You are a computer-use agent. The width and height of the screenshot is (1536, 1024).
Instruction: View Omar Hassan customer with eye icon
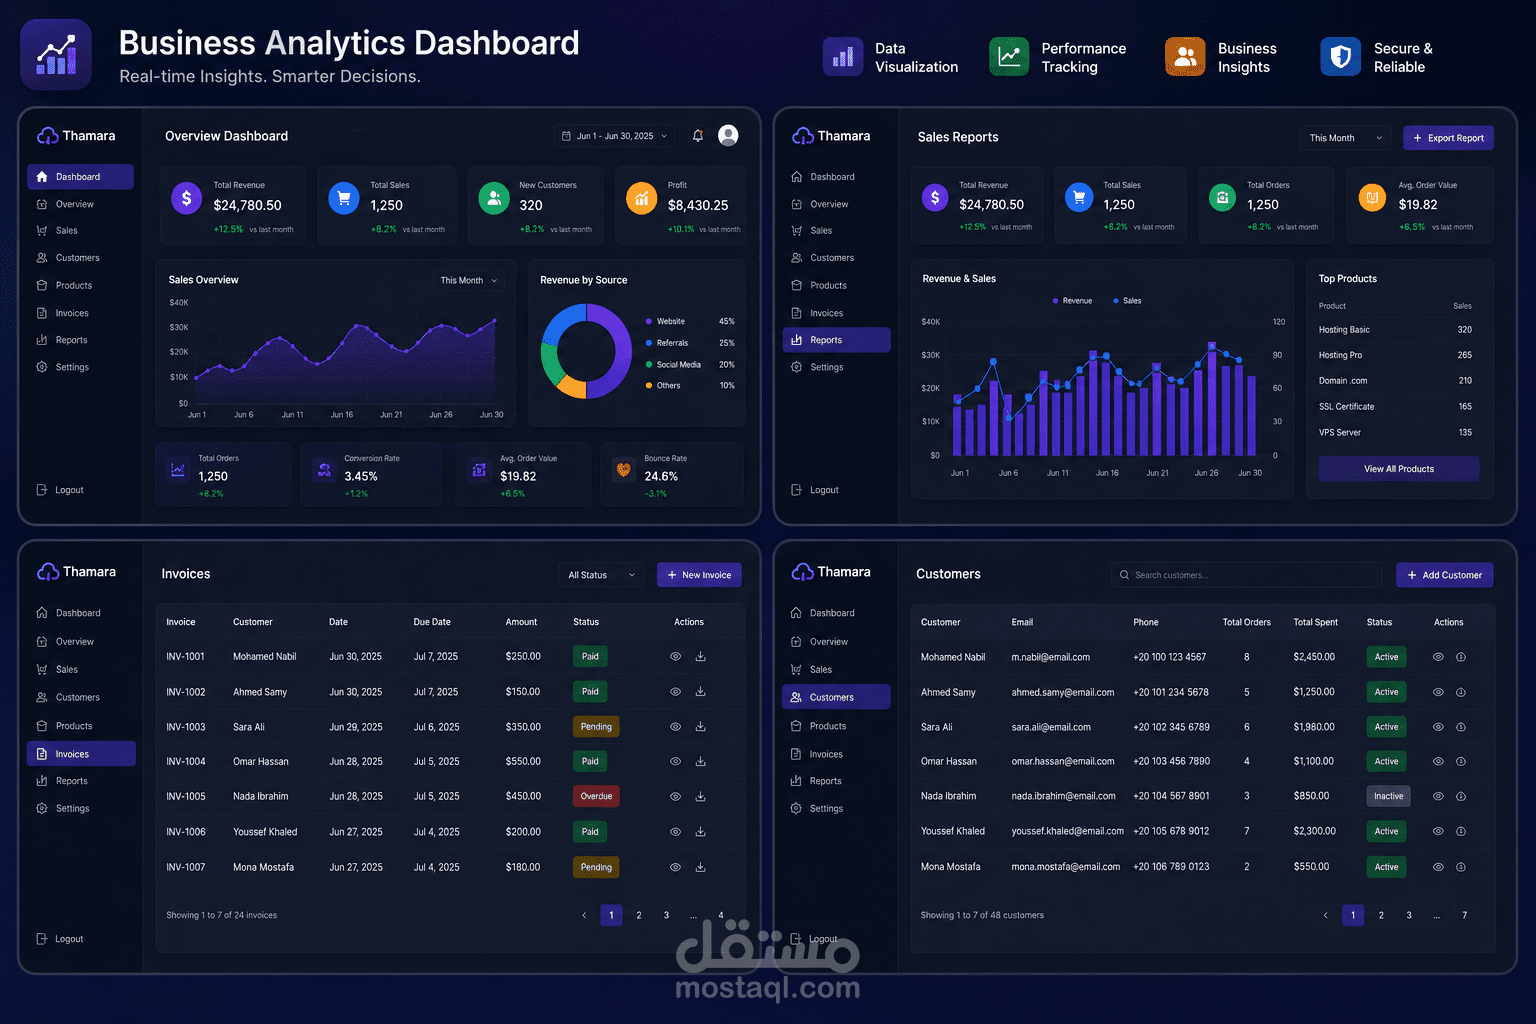point(1438,762)
